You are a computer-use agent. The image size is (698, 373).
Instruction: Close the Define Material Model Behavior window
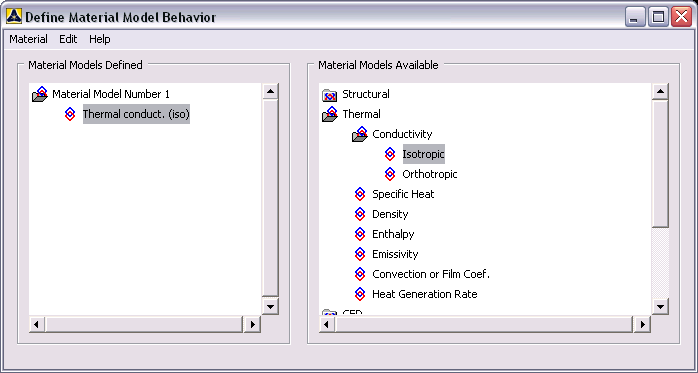[682, 17]
